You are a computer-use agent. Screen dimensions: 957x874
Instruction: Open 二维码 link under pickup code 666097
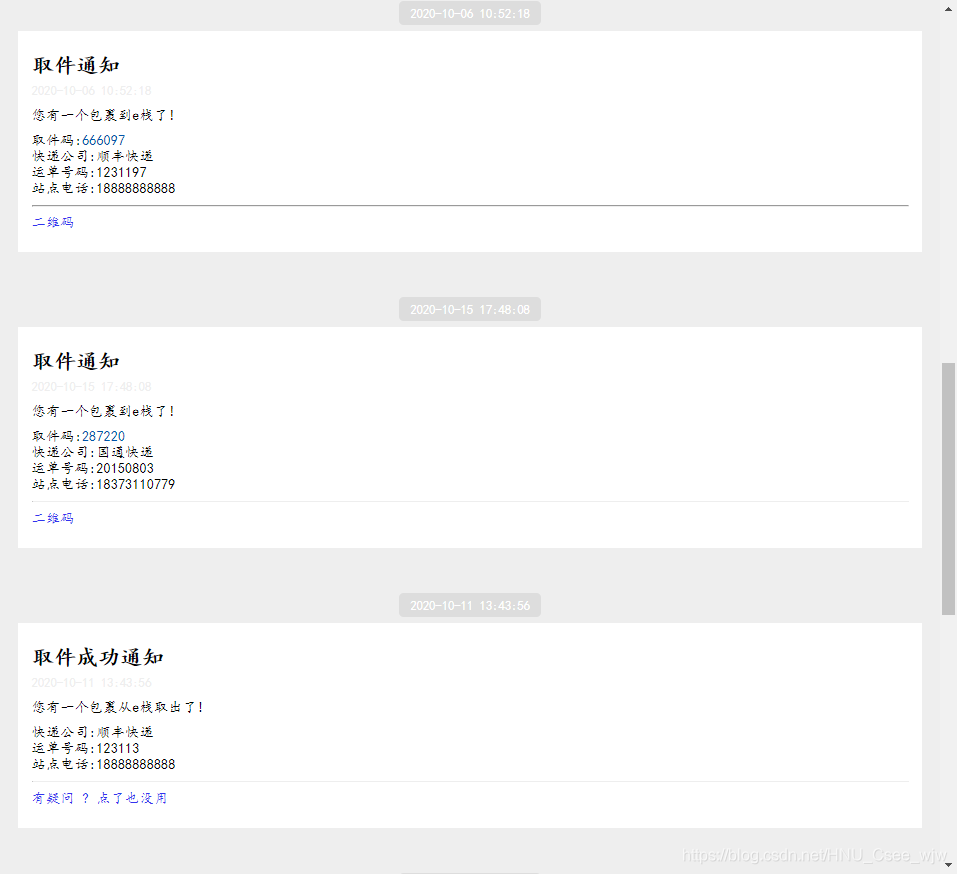53,222
